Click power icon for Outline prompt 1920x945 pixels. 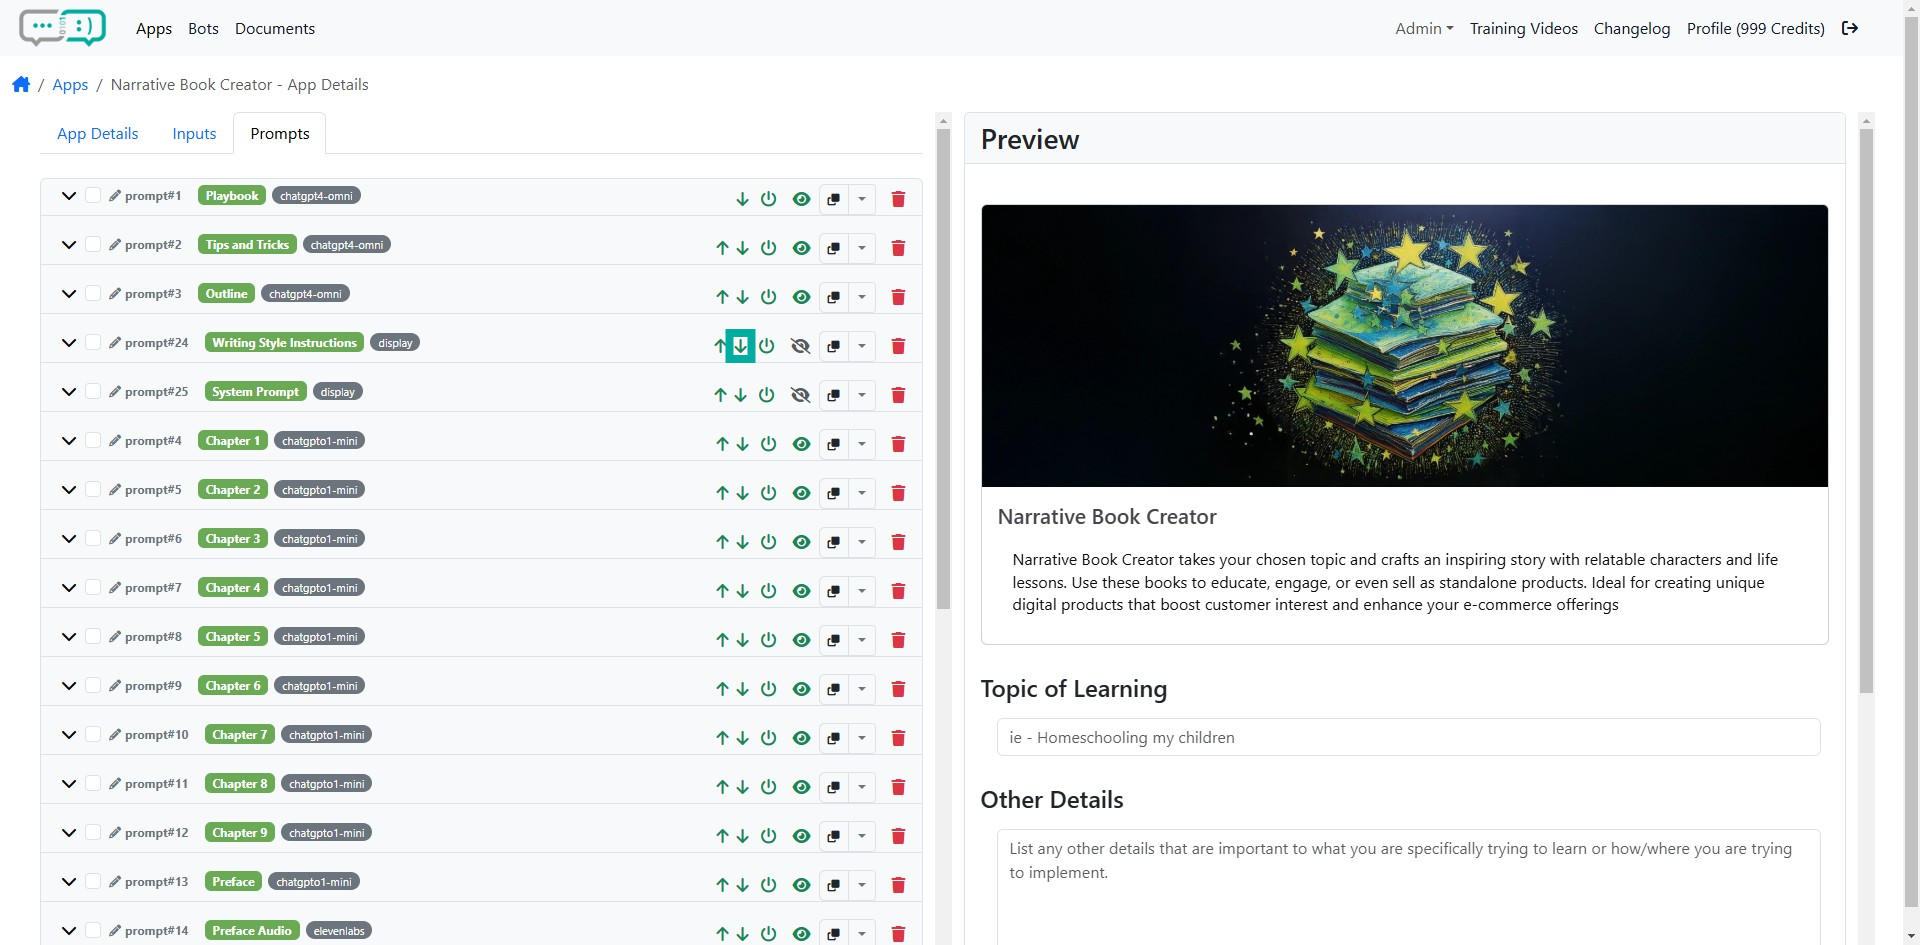pos(768,297)
